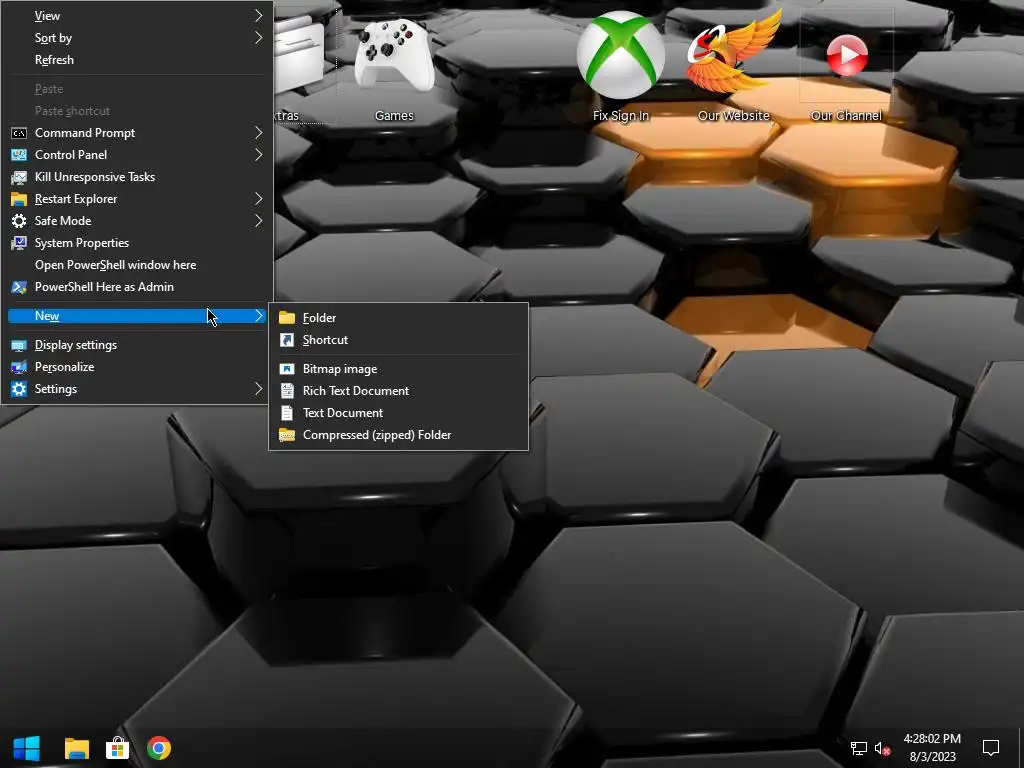Viewport: 1024px width, 768px height.
Task: Create a new Text Document
Action: [398, 413]
